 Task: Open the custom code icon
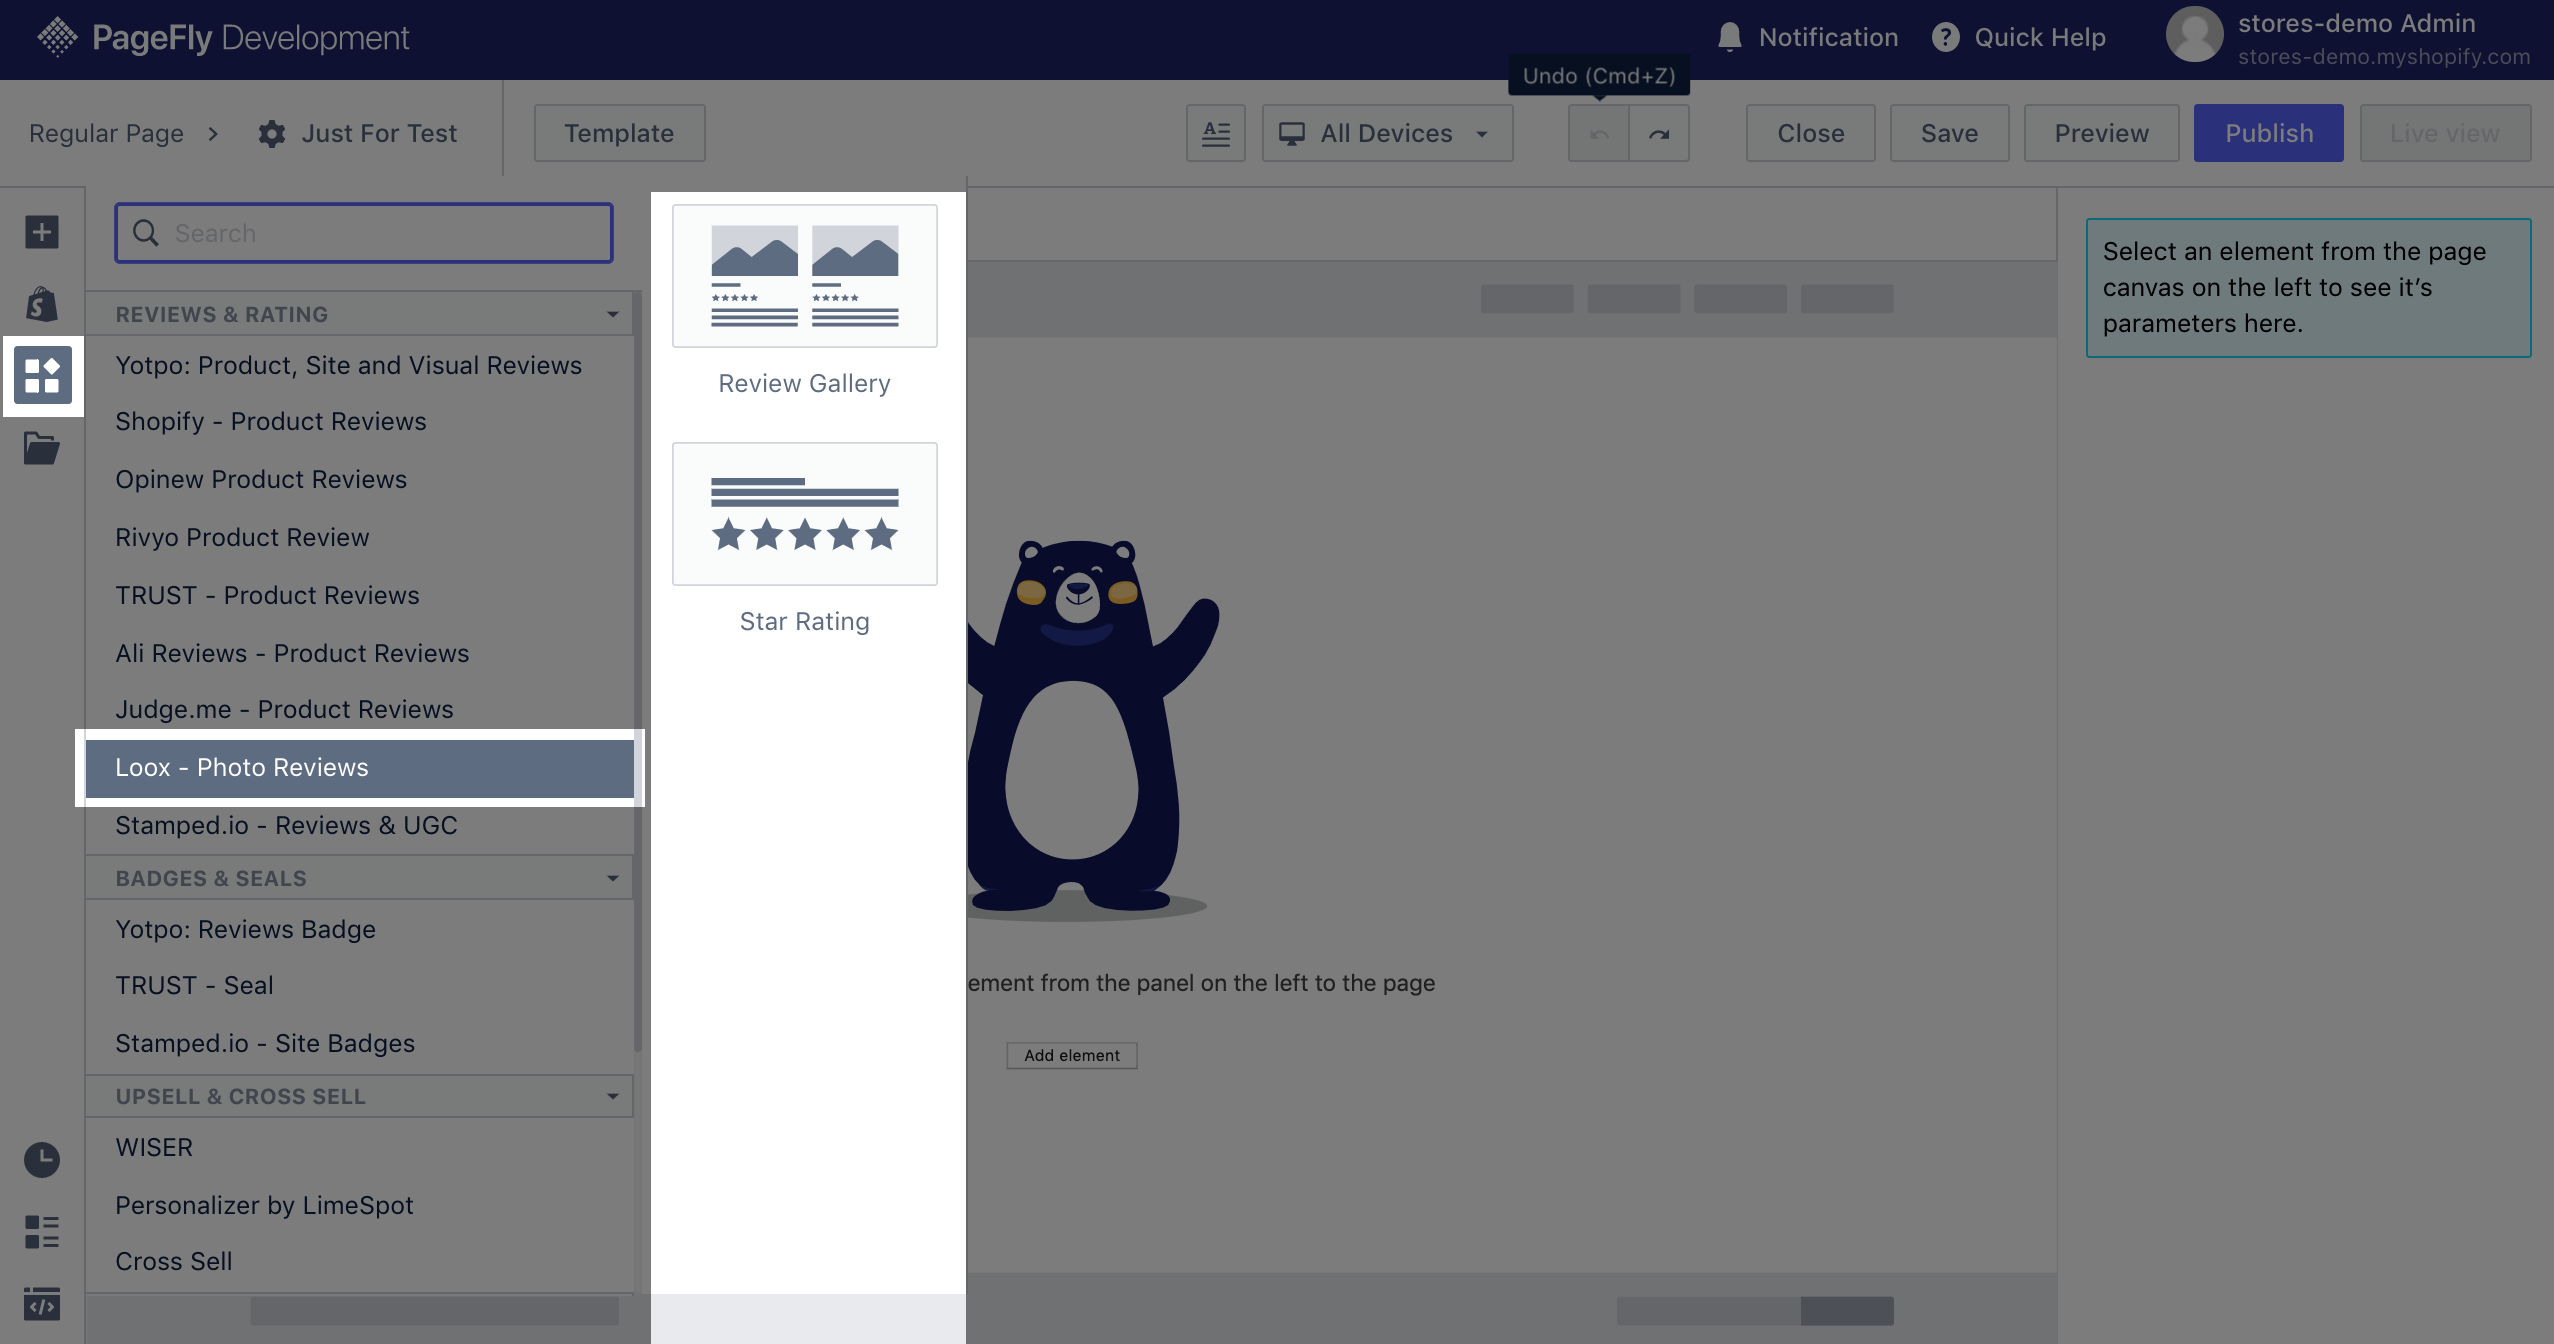pyautogui.click(x=42, y=1304)
